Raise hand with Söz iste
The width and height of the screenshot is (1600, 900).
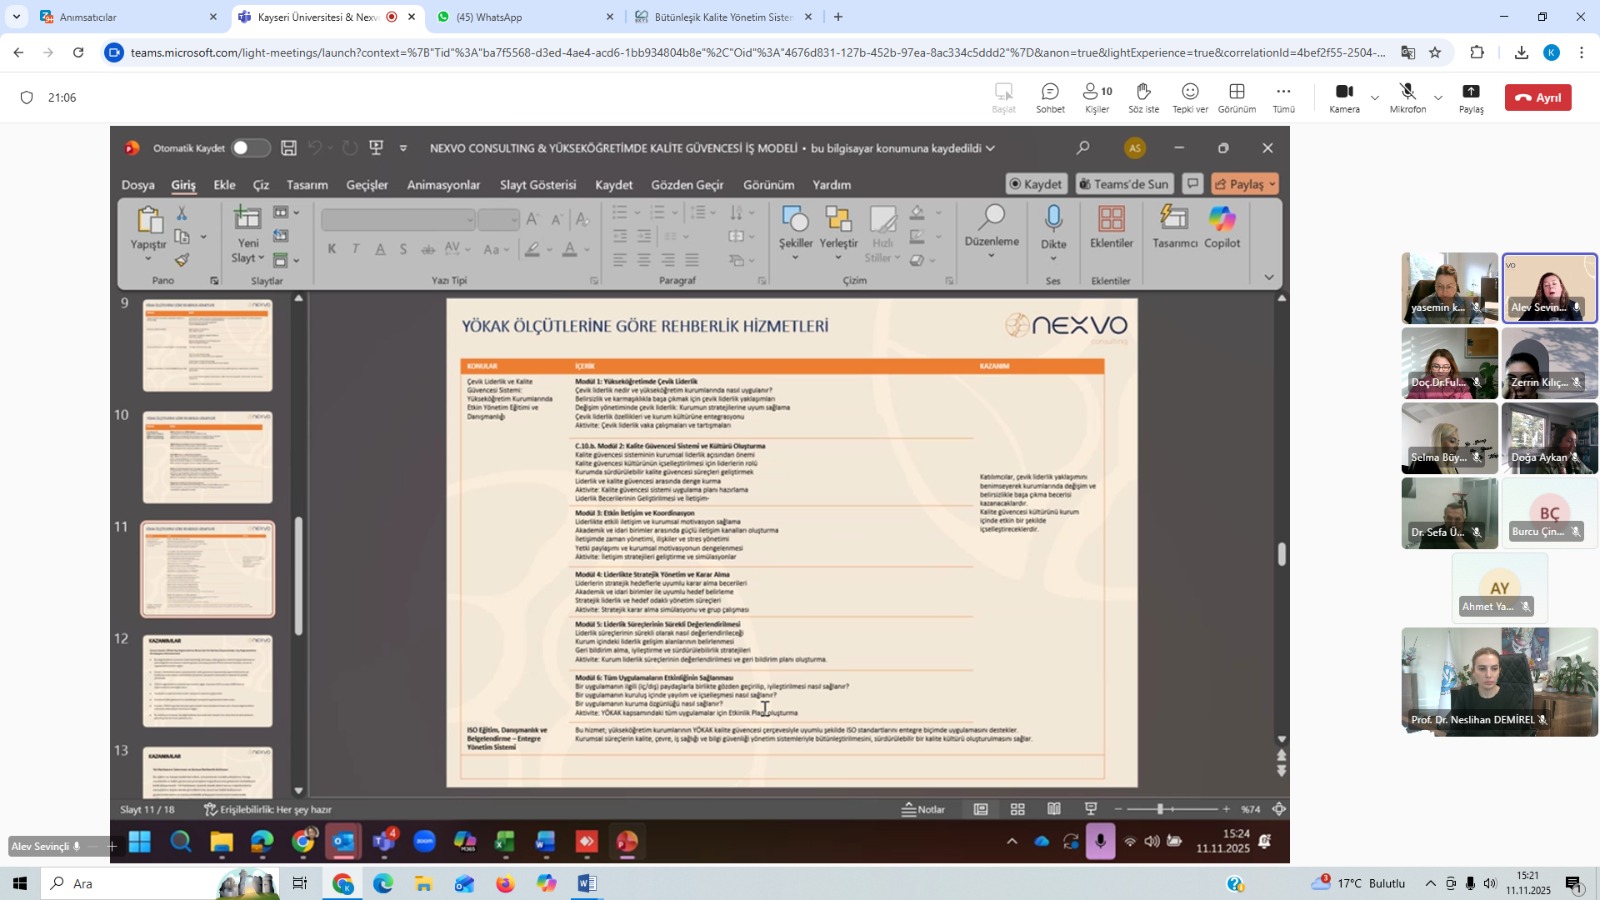(x=1143, y=97)
